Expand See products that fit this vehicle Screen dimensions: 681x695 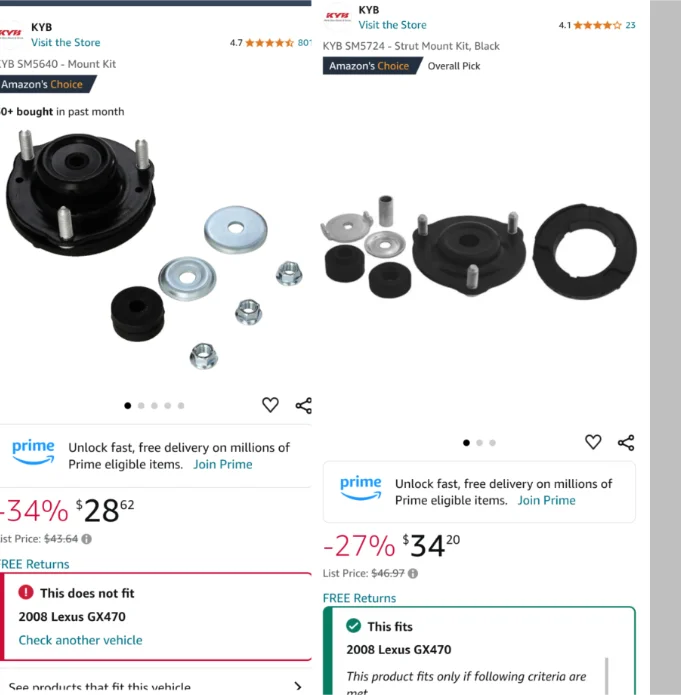point(155,686)
